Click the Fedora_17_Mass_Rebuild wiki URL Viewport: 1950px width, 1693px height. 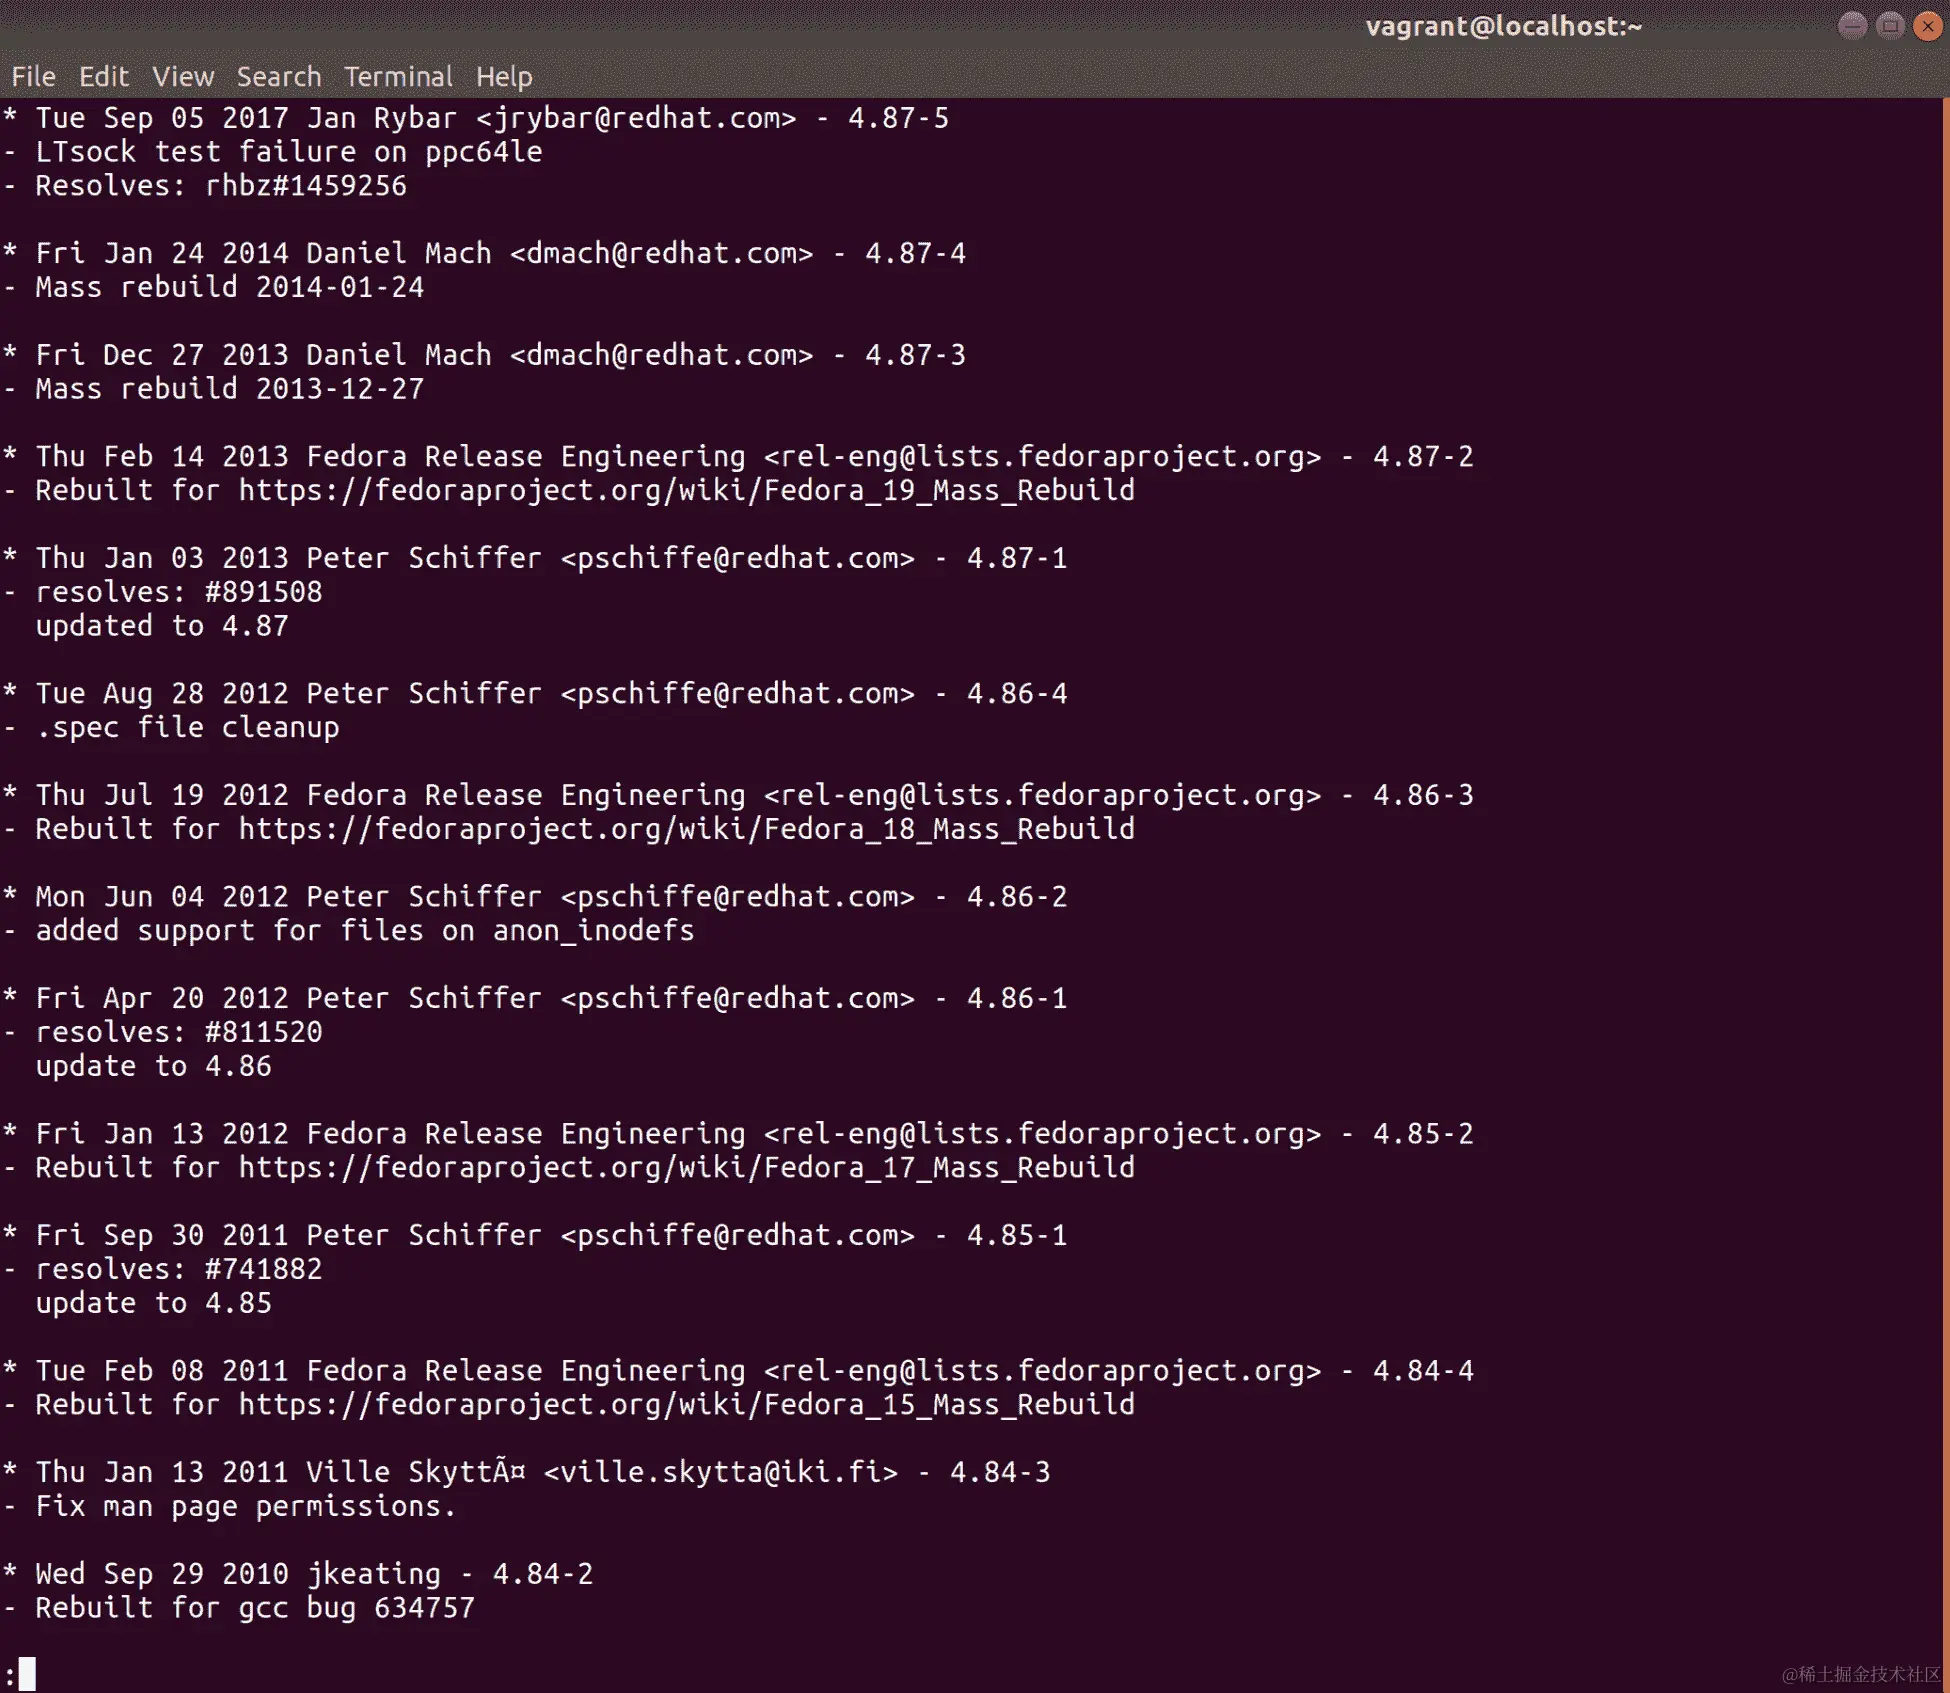click(x=686, y=1168)
